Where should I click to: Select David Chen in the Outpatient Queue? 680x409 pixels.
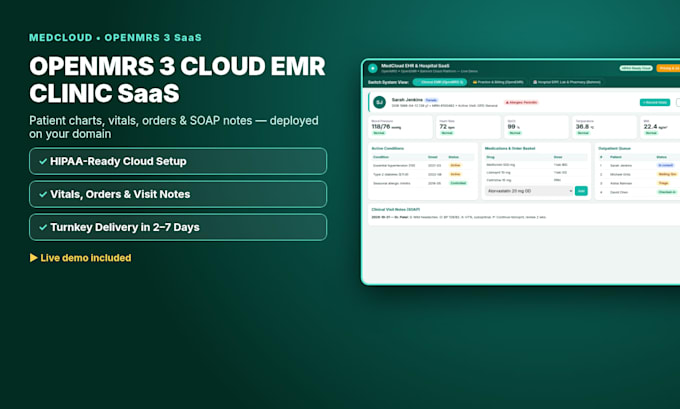tap(639, 192)
